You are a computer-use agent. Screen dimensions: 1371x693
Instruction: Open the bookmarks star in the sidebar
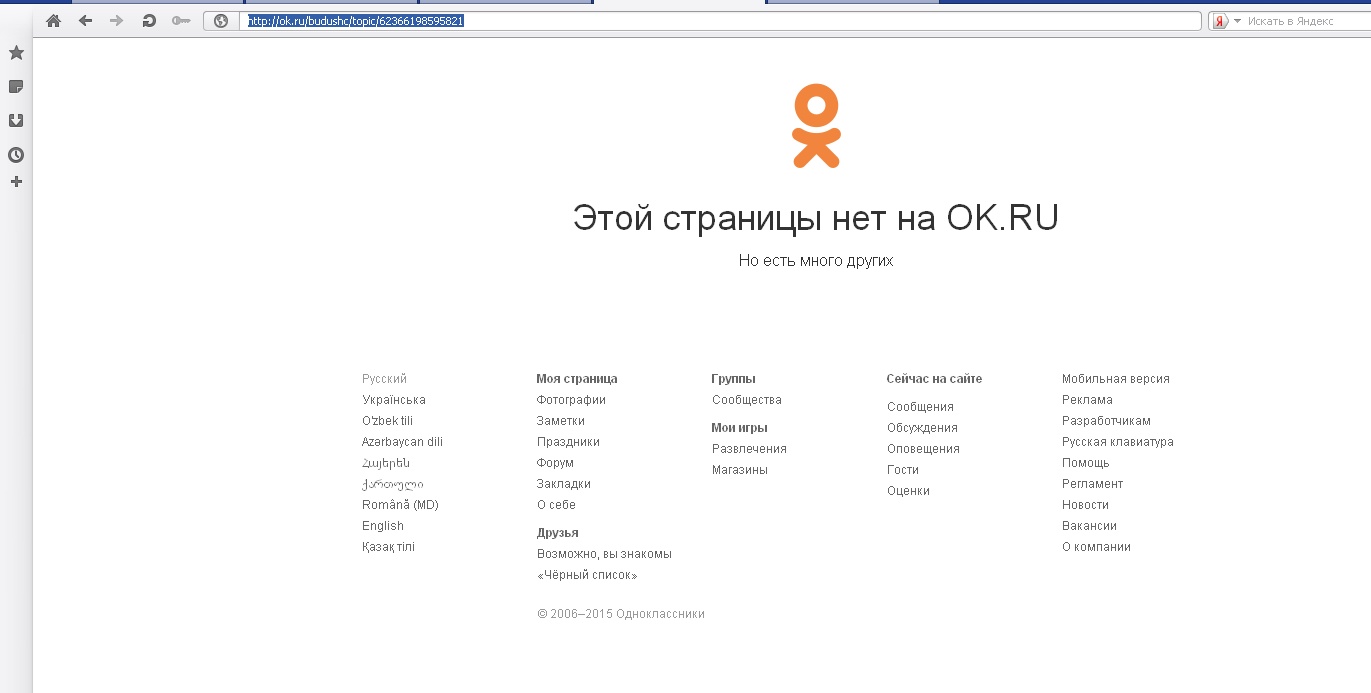pos(16,53)
